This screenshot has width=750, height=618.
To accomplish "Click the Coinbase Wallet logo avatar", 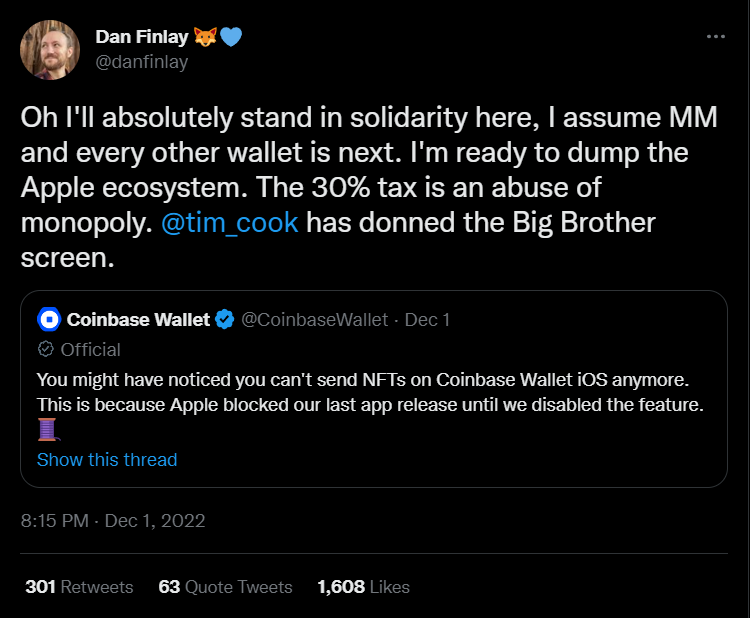I will coord(49,320).
